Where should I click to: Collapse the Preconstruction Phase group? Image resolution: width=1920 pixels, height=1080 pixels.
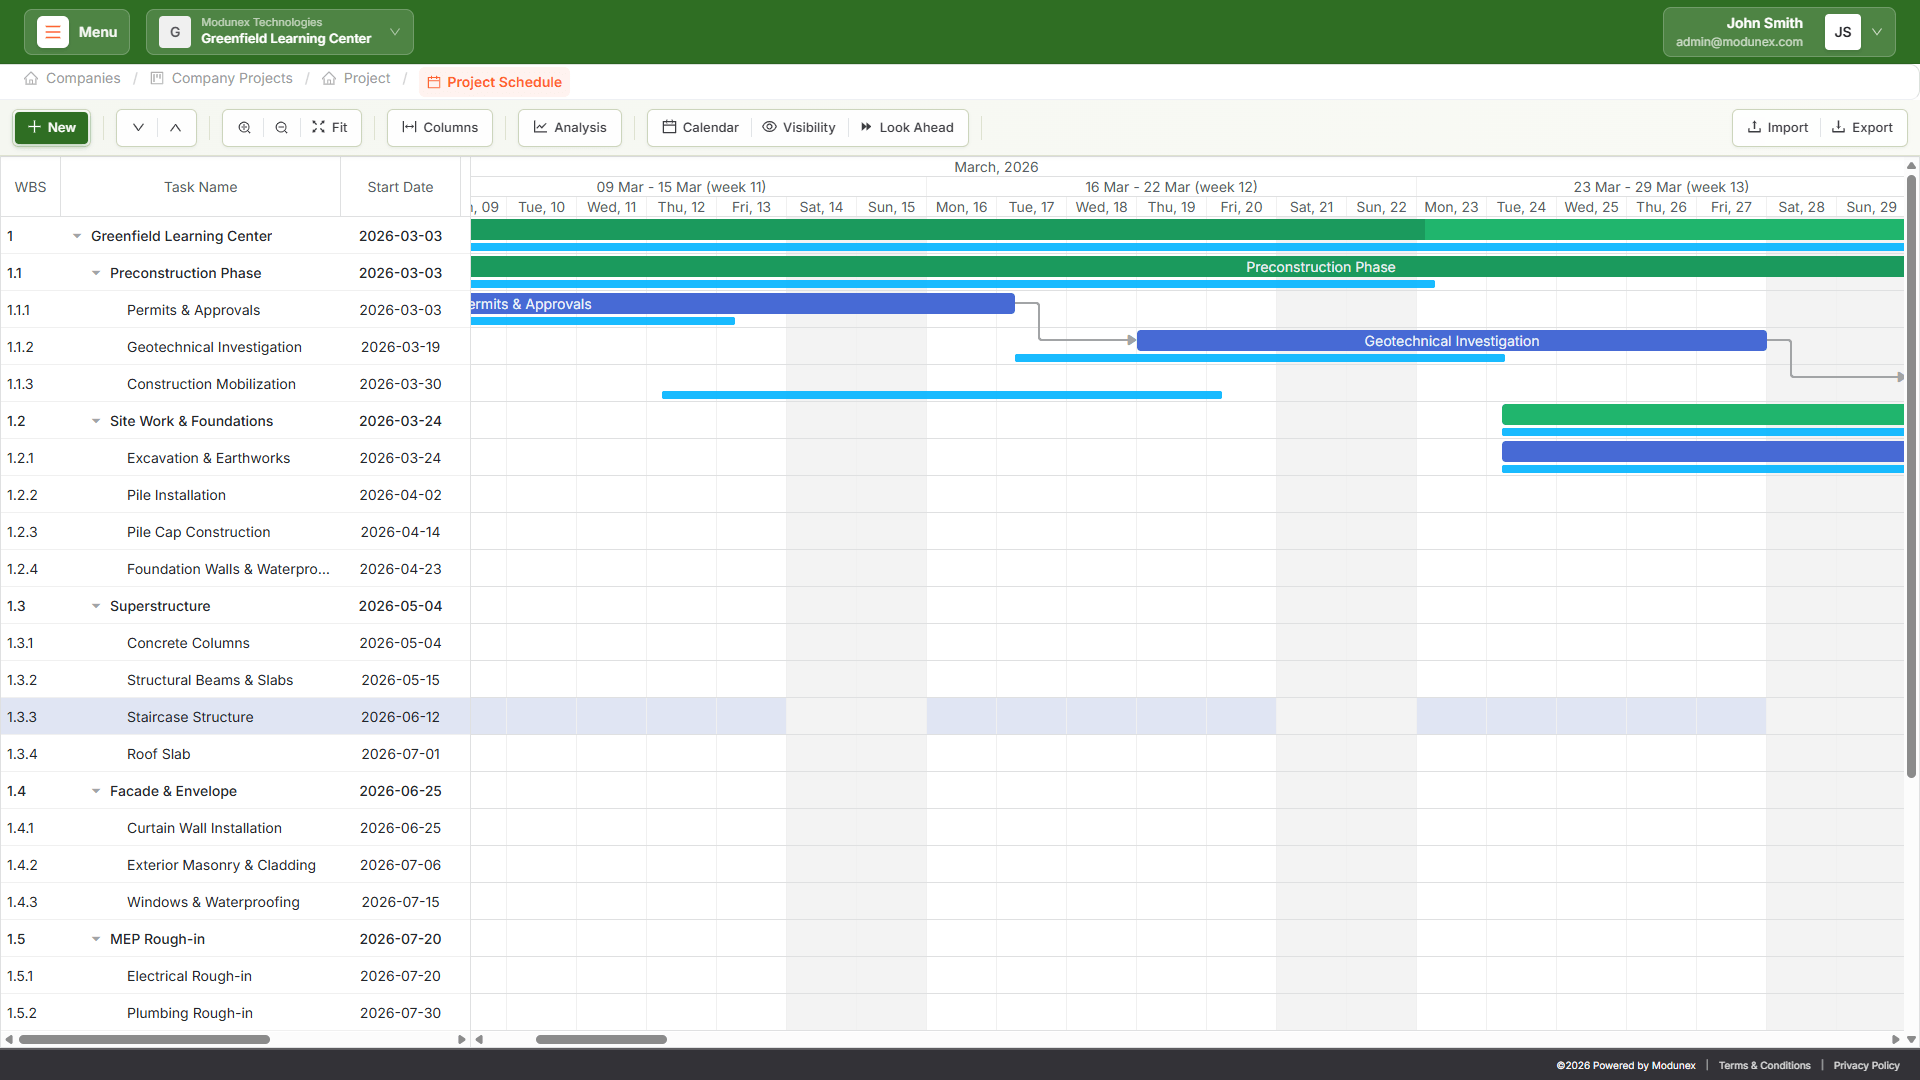click(96, 272)
